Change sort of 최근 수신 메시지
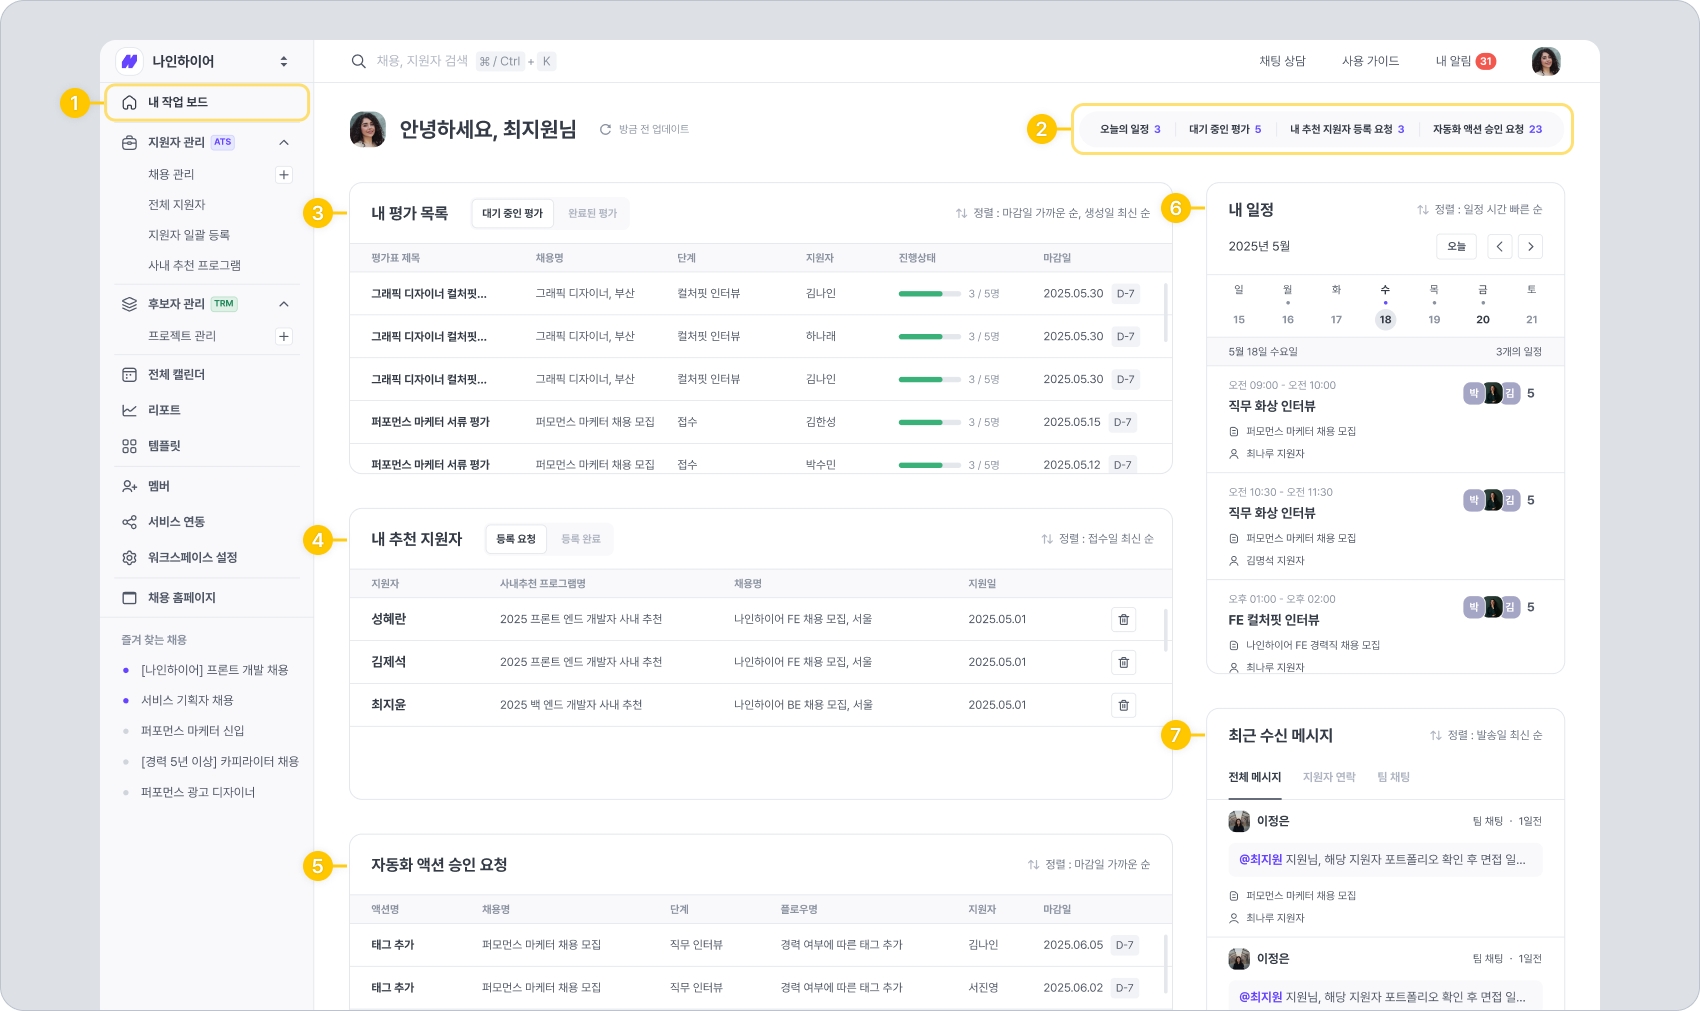This screenshot has width=1700, height=1011. 1485,736
